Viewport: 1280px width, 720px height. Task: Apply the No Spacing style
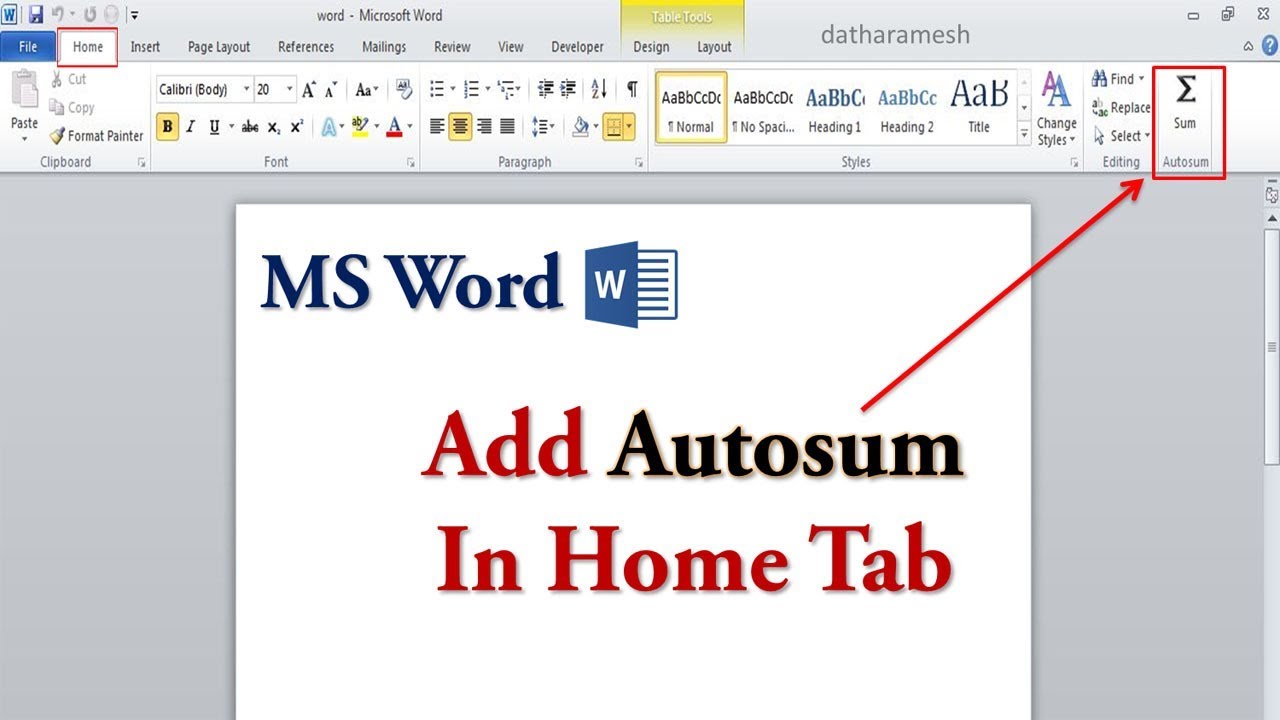763,107
